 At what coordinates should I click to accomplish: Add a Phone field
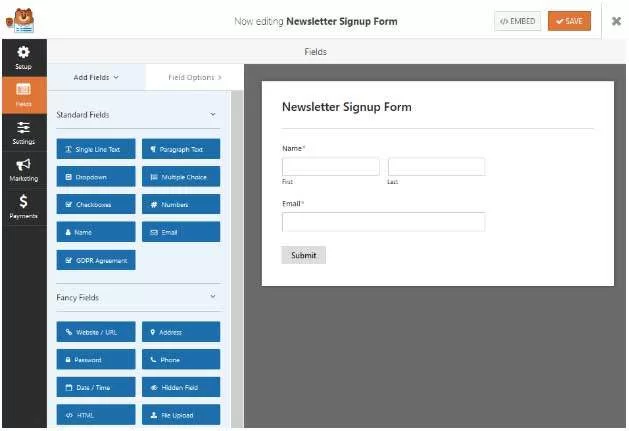pos(181,360)
